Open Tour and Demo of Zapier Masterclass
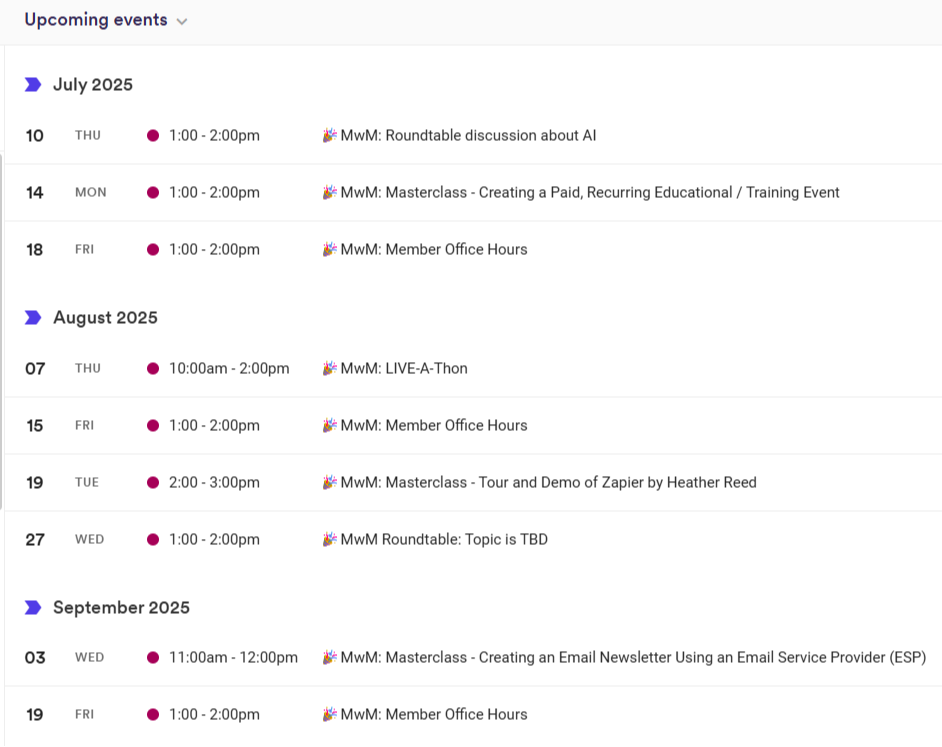 [548, 482]
